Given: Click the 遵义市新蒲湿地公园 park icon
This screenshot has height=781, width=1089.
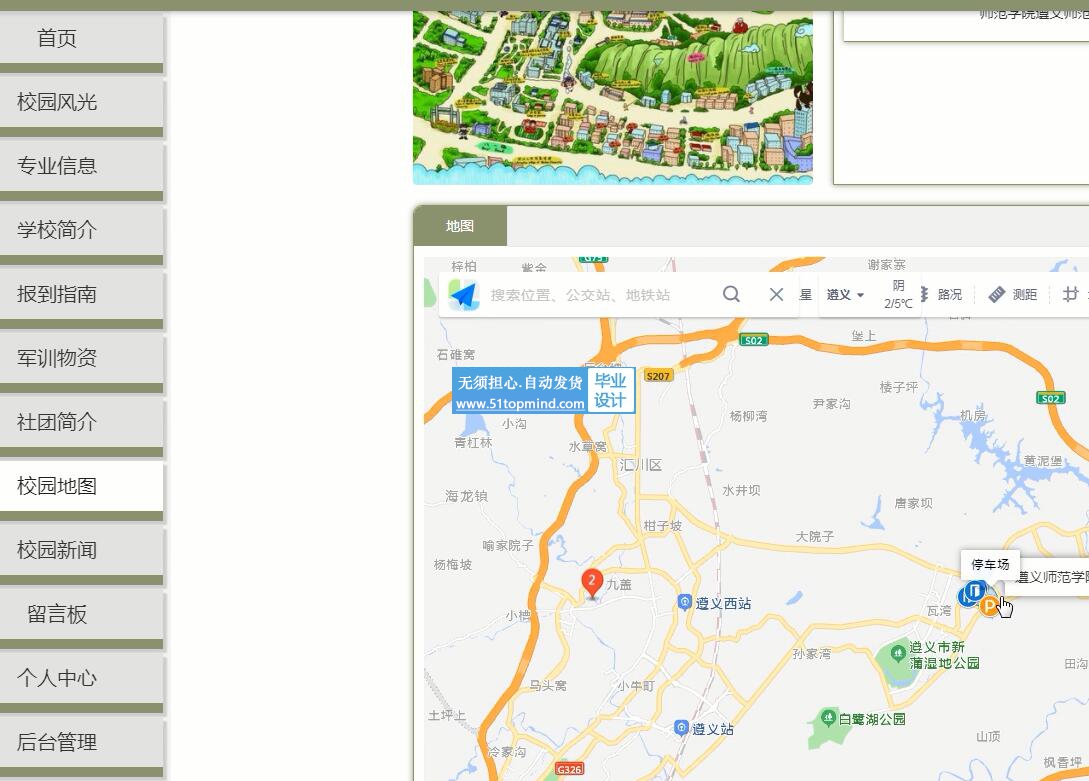Looking at the screenshot, I should [898, 653].
